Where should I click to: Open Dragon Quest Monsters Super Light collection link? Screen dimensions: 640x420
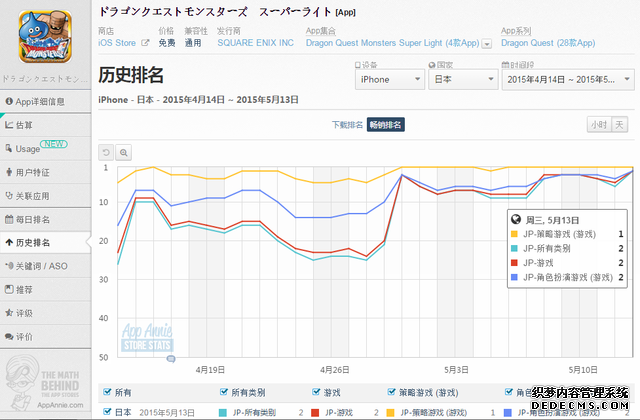point(393,42)
